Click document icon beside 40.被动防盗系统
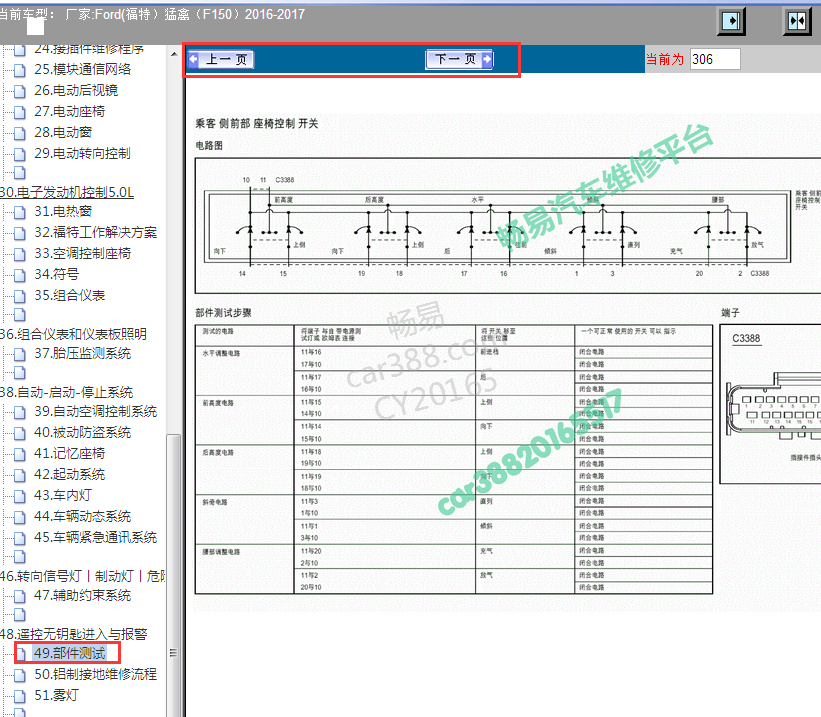821x717 pixels. coord(20,433)
